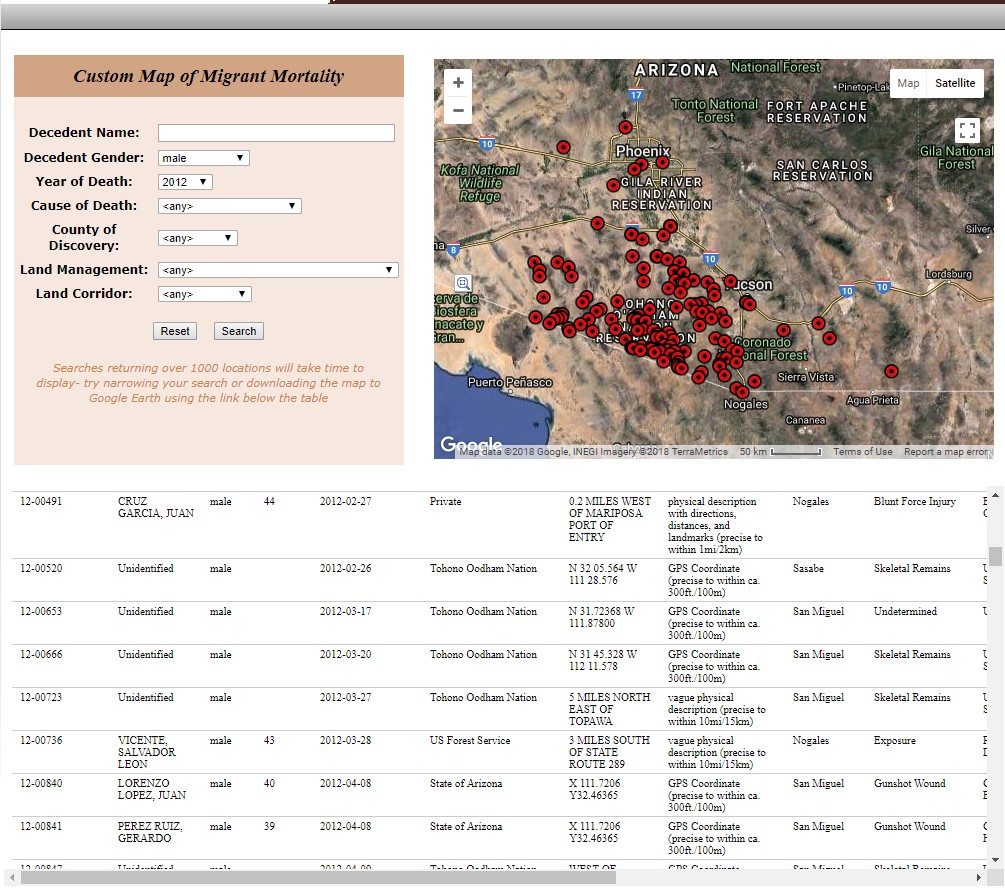Click the magnifier zoom icon on the map
This screenshot has width=1005, height=888.
(463, 283)
